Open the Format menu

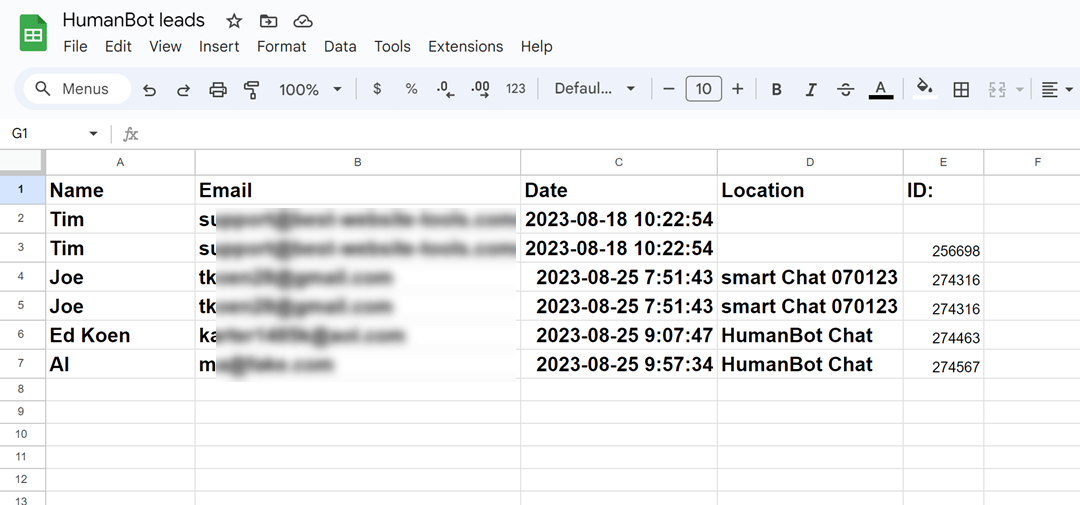281,46
